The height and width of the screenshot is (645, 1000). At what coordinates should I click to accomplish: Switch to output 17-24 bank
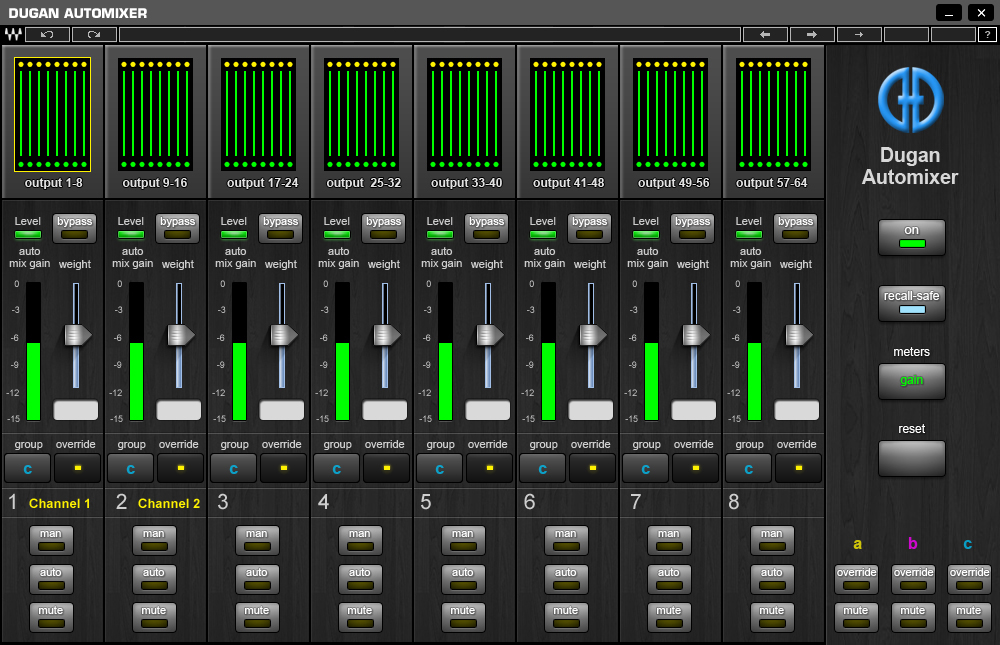tap(258, 115)
